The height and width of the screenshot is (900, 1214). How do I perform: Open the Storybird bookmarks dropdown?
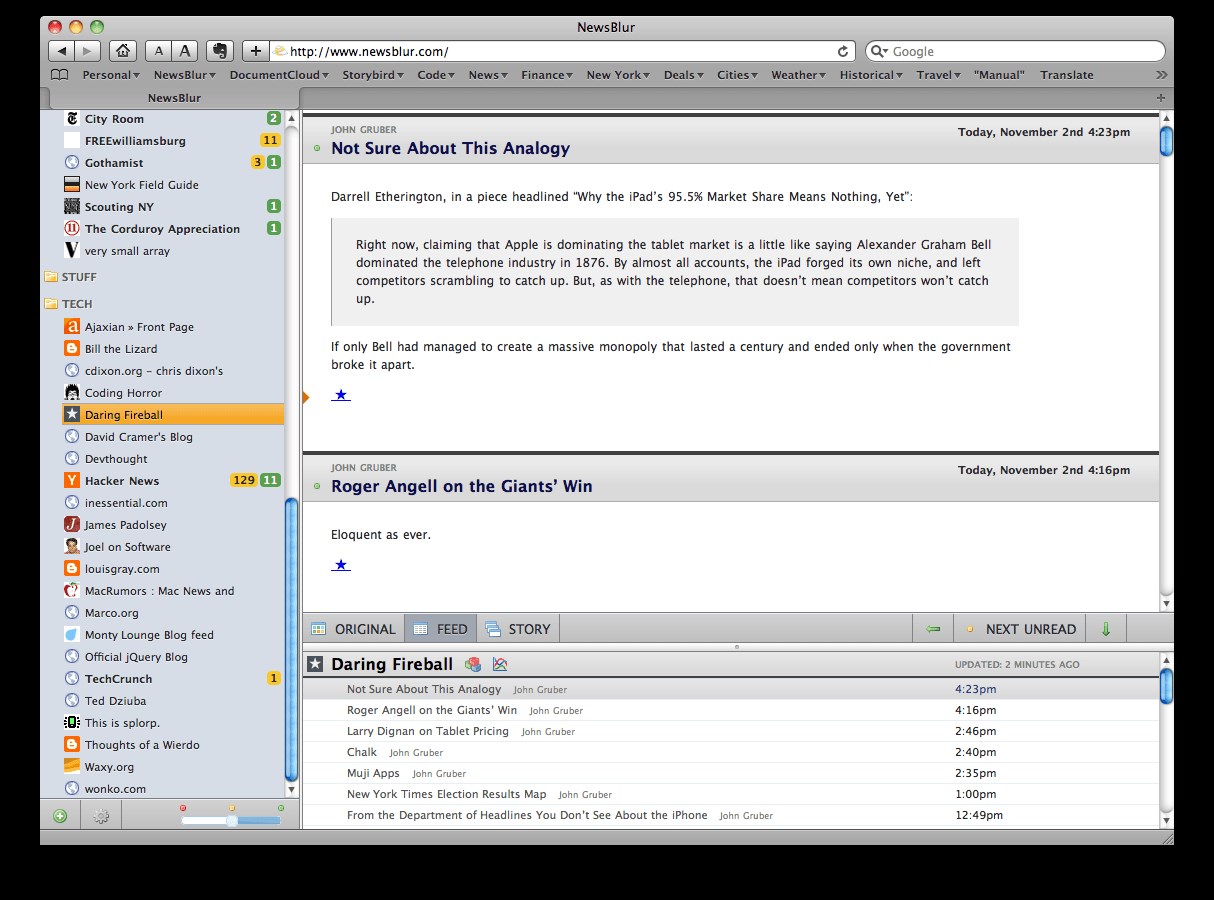point(373,75)
